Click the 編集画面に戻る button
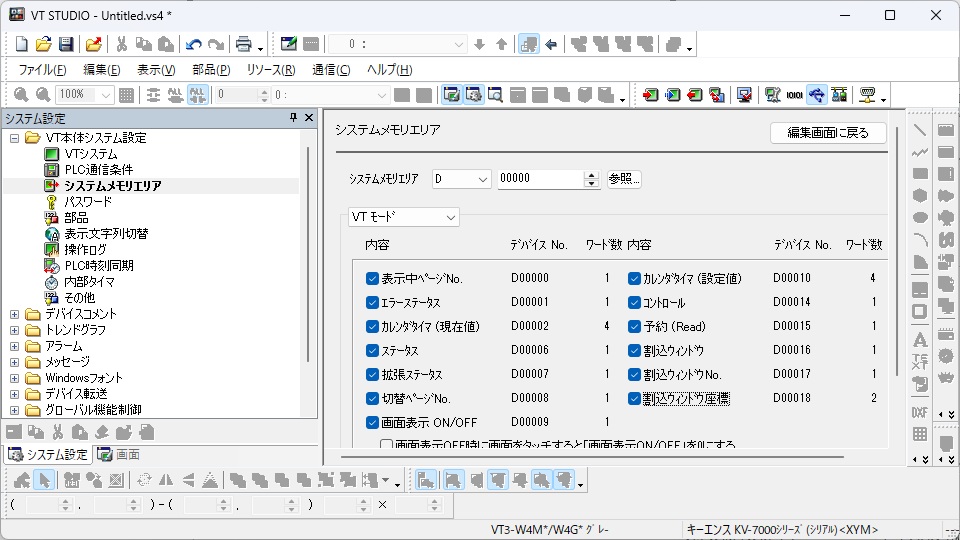The width and height of the screenshot is (960, 540). (828, 133)
